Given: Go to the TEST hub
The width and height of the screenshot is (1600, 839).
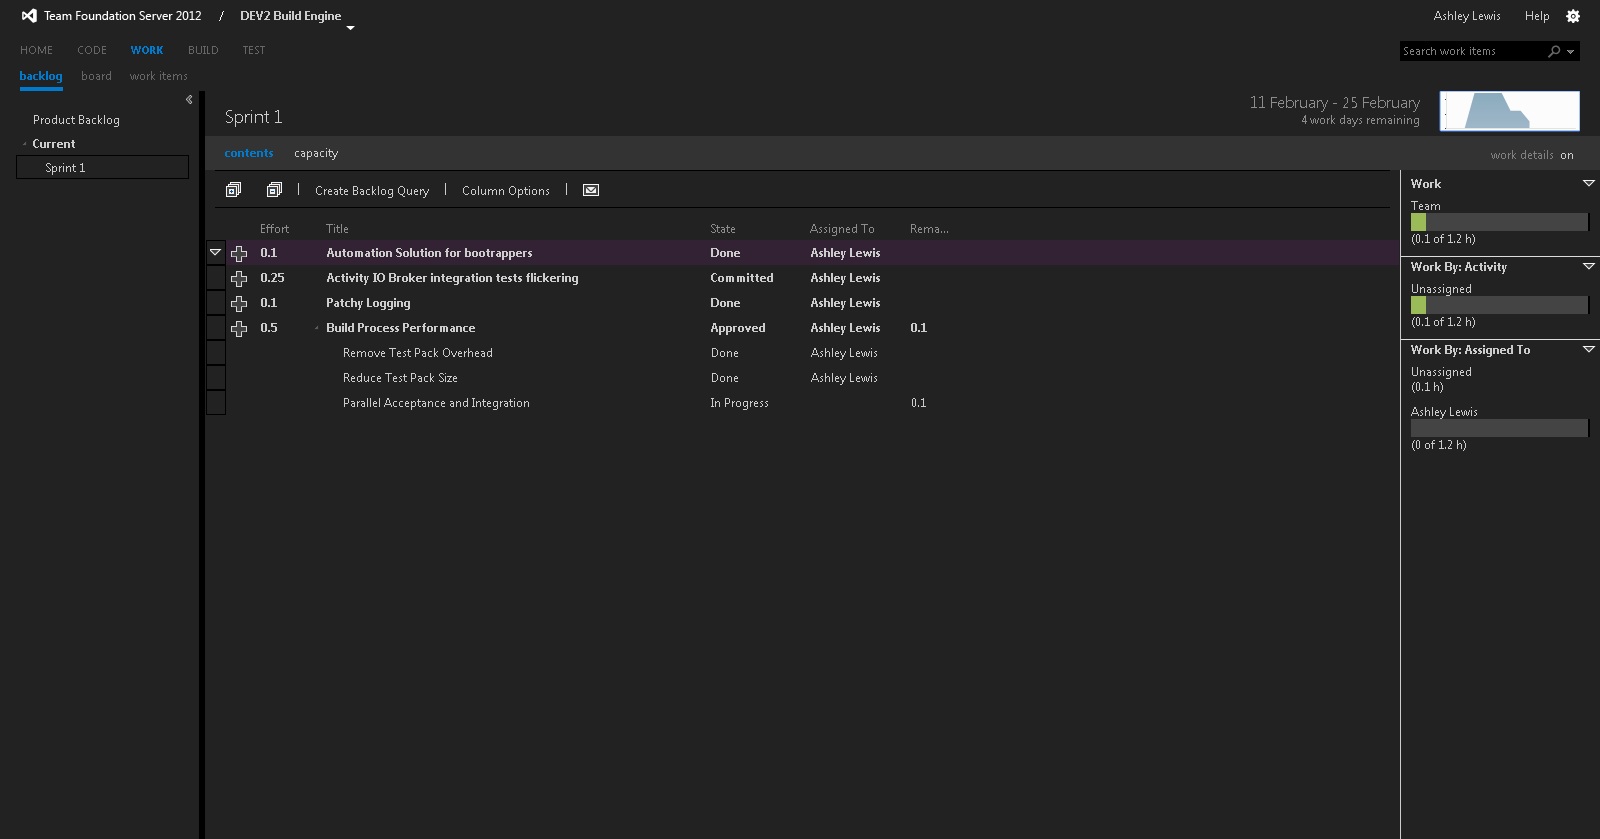Looking at the screenshot, I should click(254, 50).
